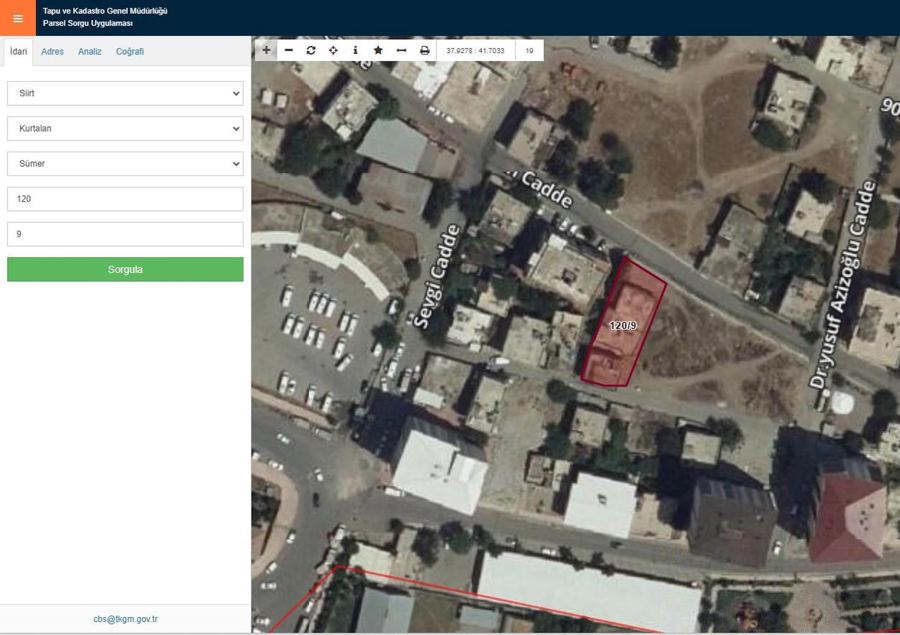The height and width of the screenshot is (635, 900).
Task: Select the measure distance arrow icon
Action: tap(401, 51)
